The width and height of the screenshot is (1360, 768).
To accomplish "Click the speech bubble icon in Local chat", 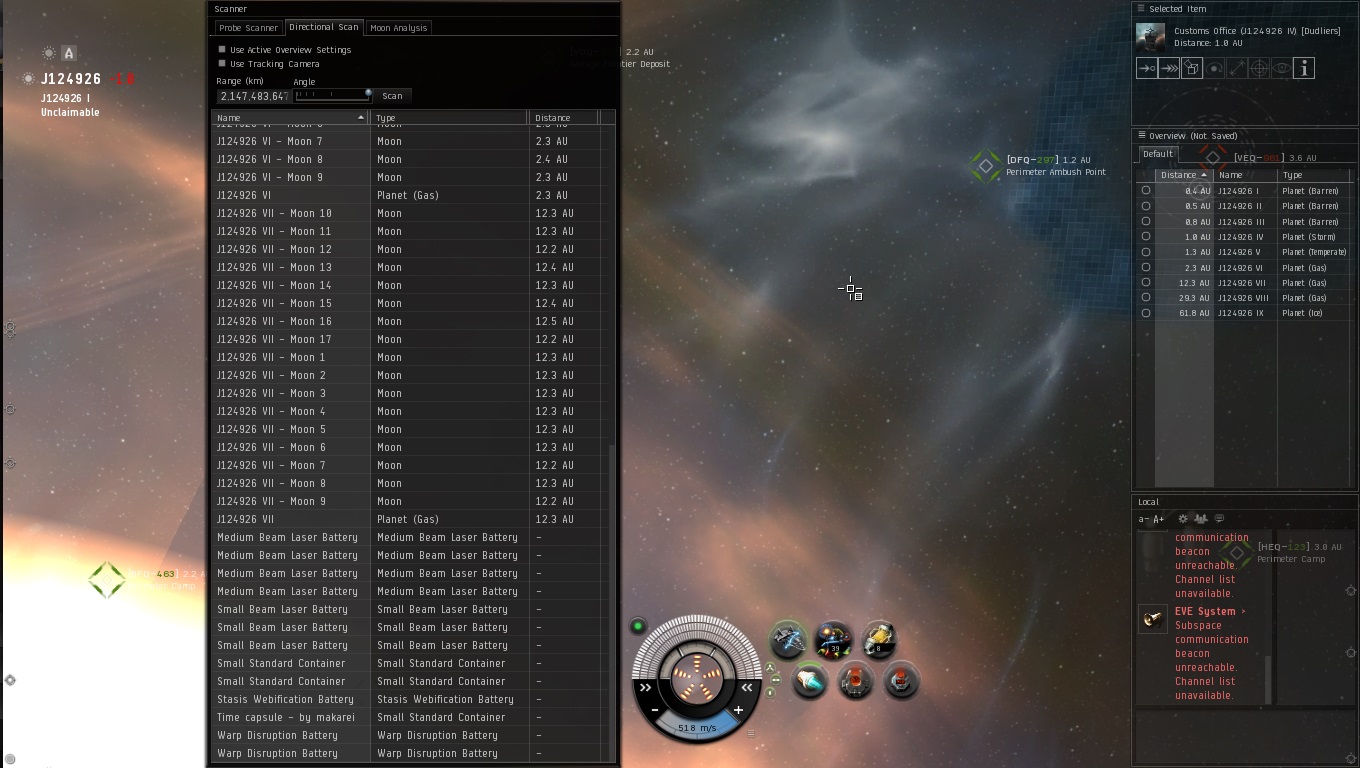I will point(1219,519).
